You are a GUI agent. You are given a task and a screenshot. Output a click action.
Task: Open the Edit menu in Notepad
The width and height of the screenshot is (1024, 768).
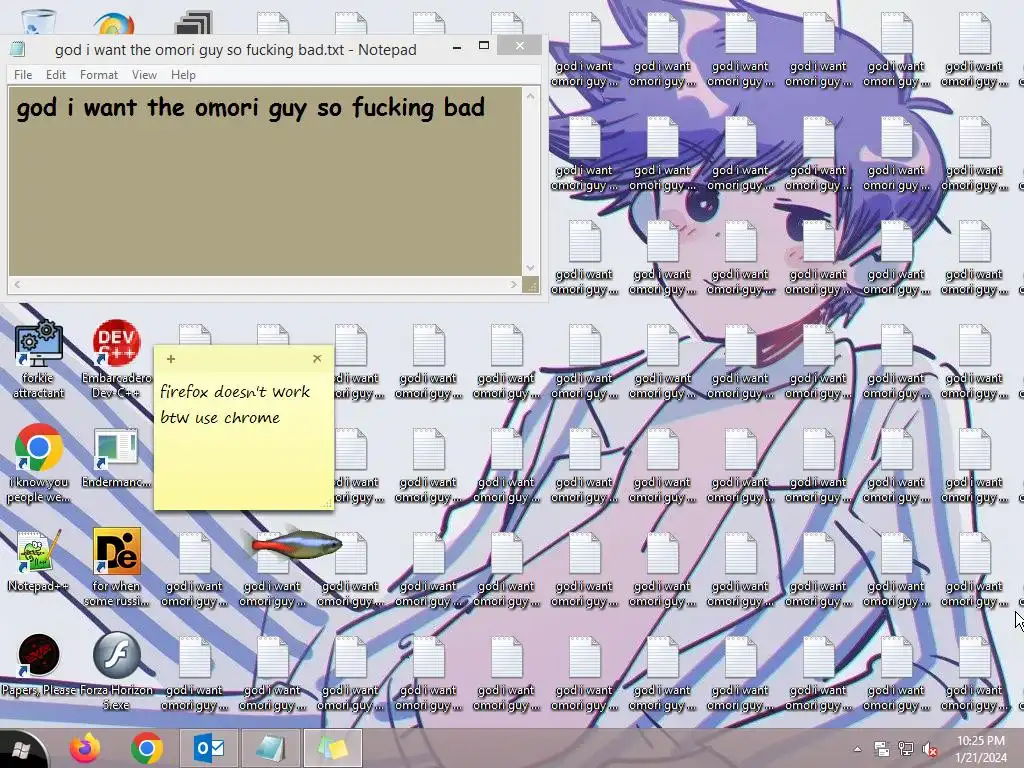tap(56, 75)
